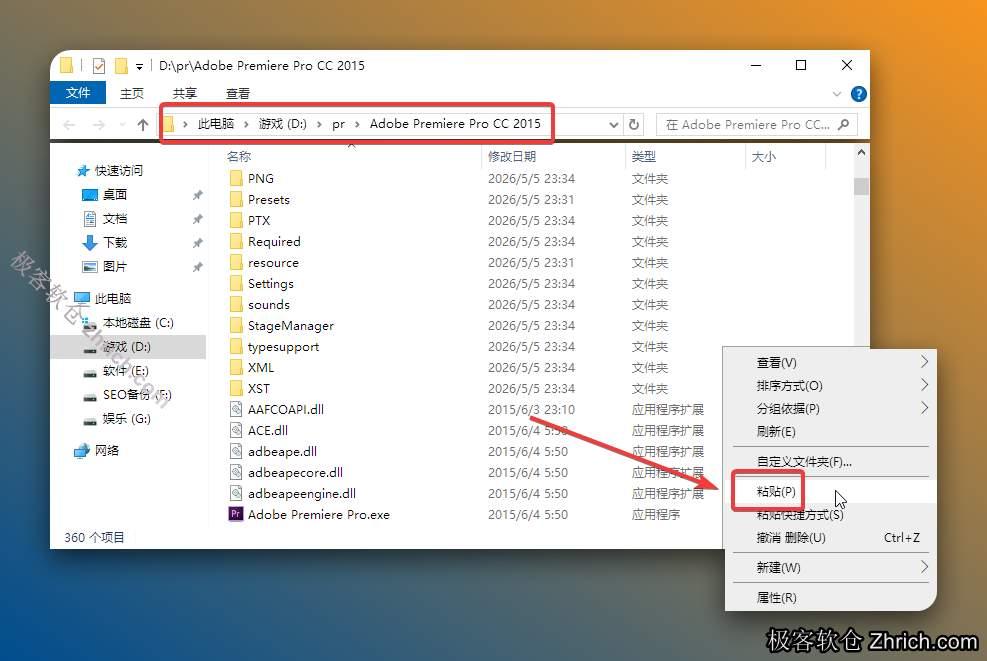Open address bar history dropdown
Viewport: 987px width, 661px height.
point(614,125)
